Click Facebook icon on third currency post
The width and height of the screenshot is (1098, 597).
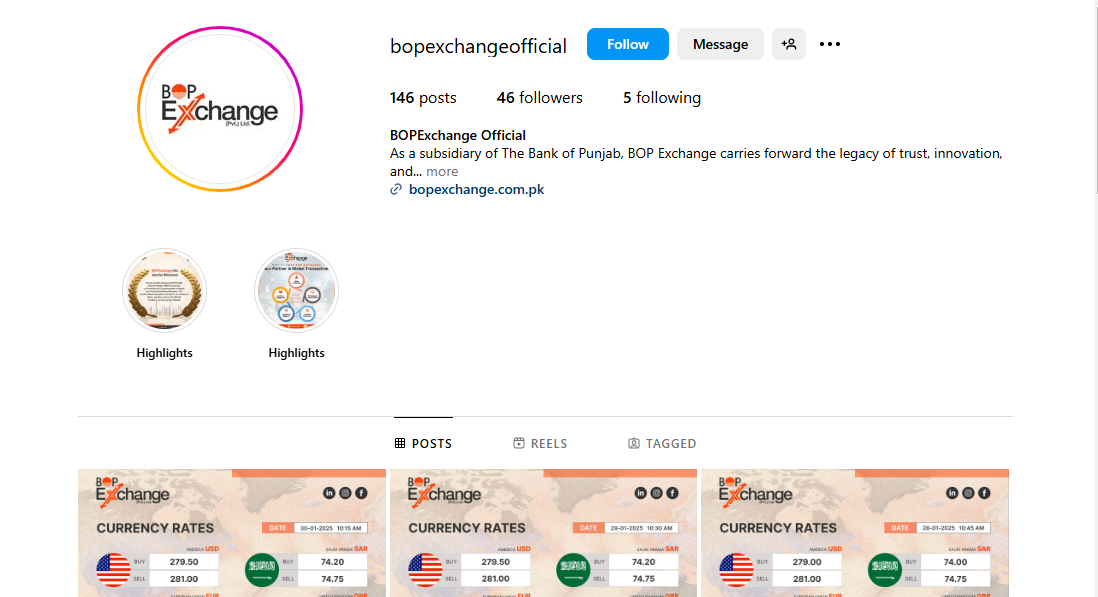tap(985, 493)
